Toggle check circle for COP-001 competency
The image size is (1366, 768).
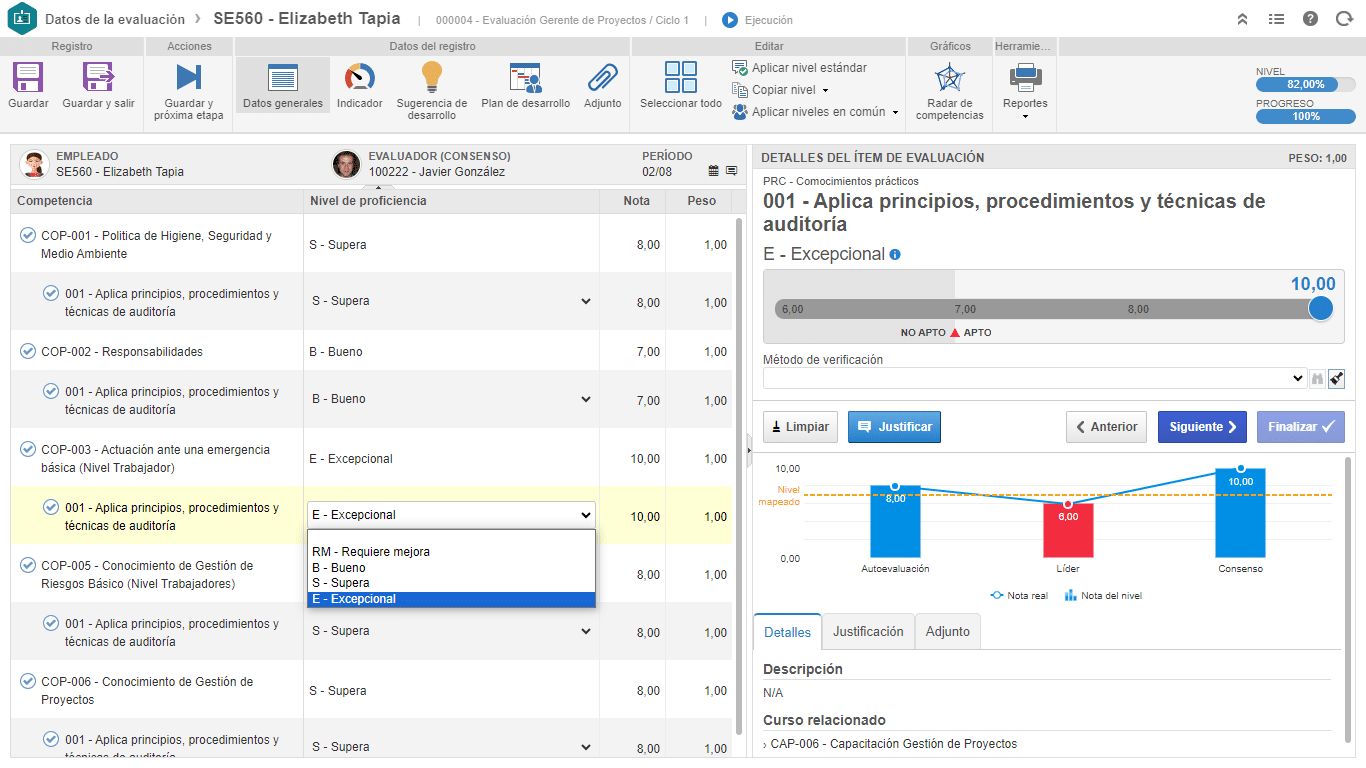click(28, 235)
